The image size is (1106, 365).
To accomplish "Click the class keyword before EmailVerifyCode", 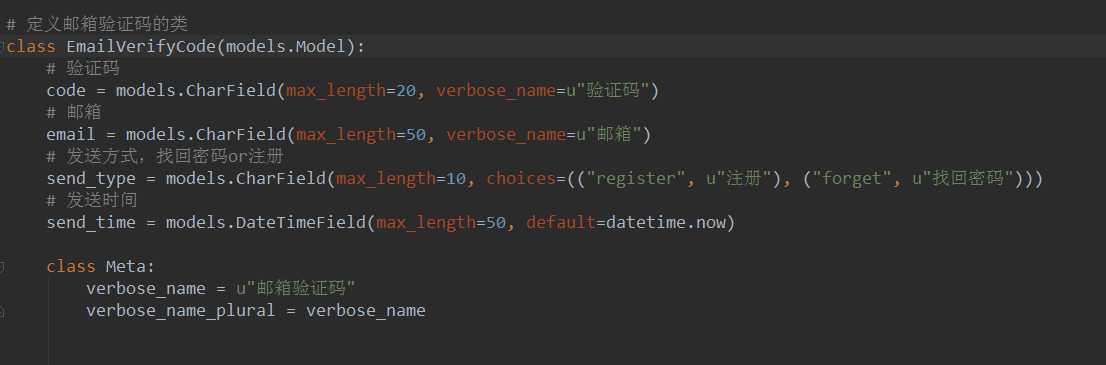I will coord(31,47).
